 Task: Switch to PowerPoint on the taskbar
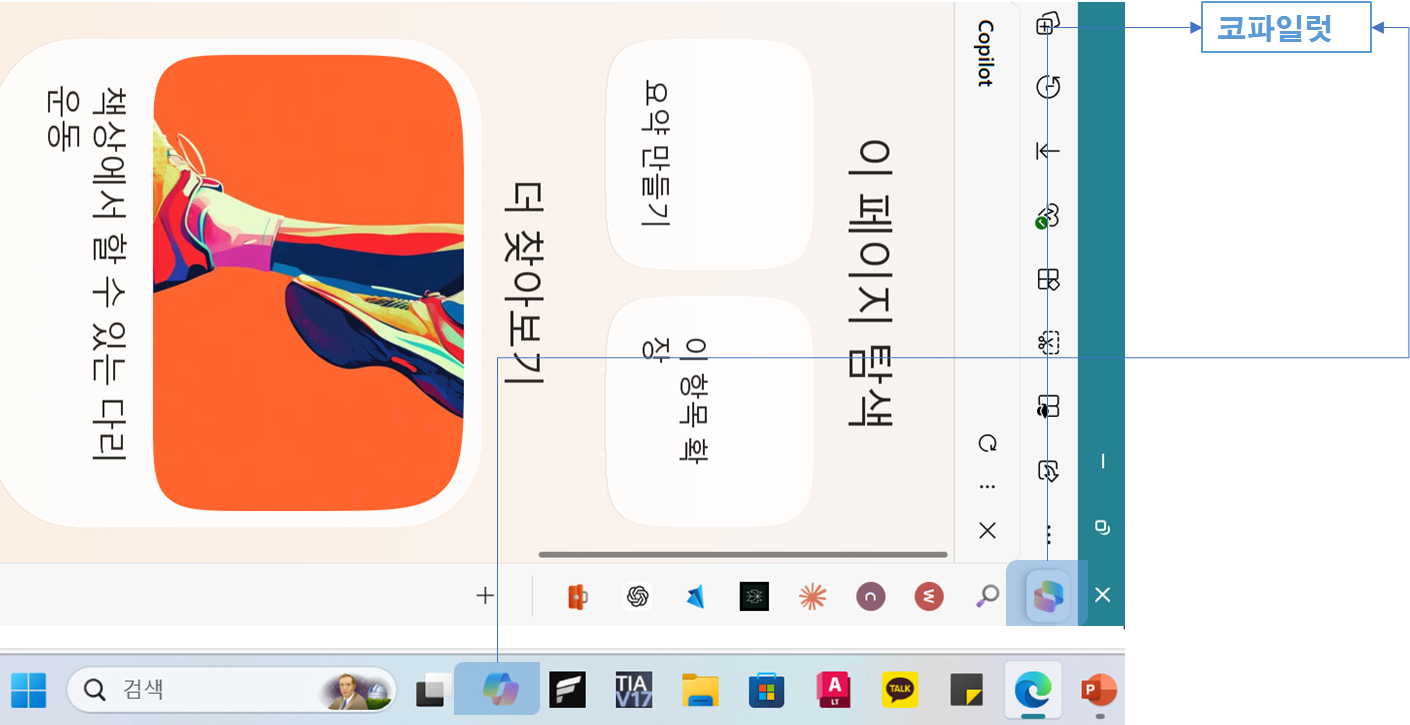pos(1099,690)
